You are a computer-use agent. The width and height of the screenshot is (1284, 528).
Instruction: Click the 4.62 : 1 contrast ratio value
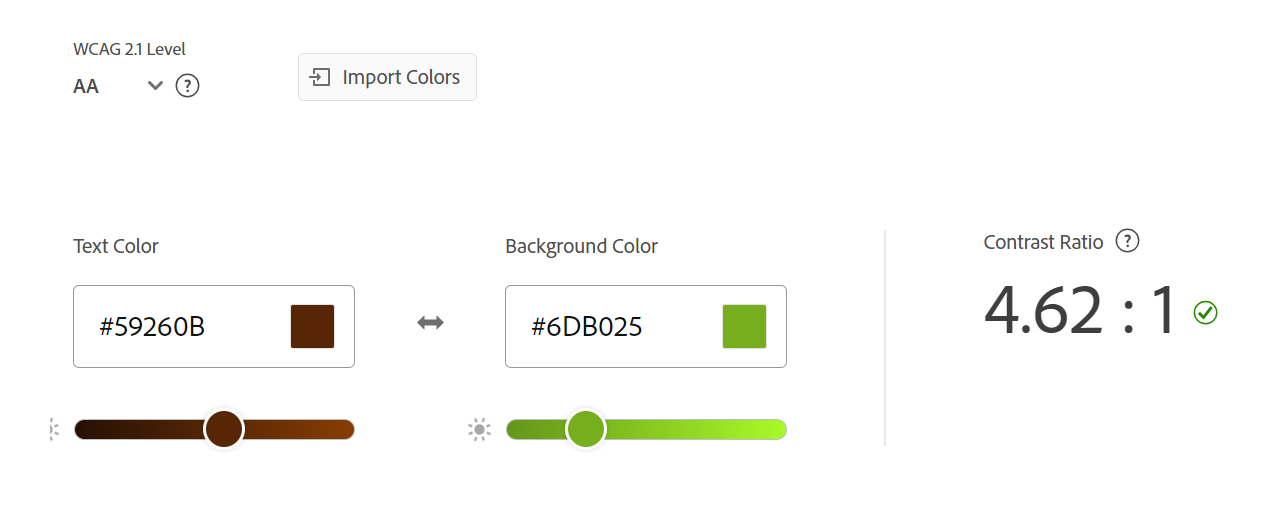click(1080, 310)
